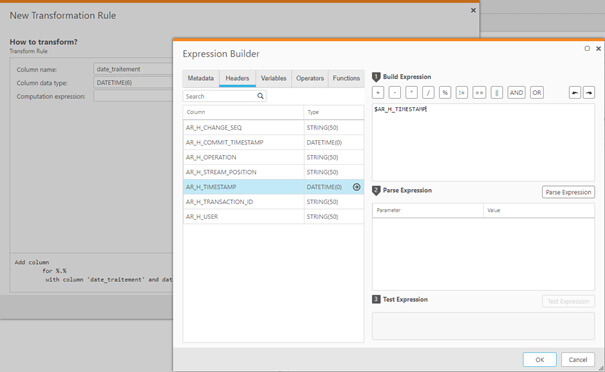Viewport: 605px width, 372px height.
Task: Add AR_H_TIMESTAMP to expression via plus-circle icon
Action: point(357,187)
